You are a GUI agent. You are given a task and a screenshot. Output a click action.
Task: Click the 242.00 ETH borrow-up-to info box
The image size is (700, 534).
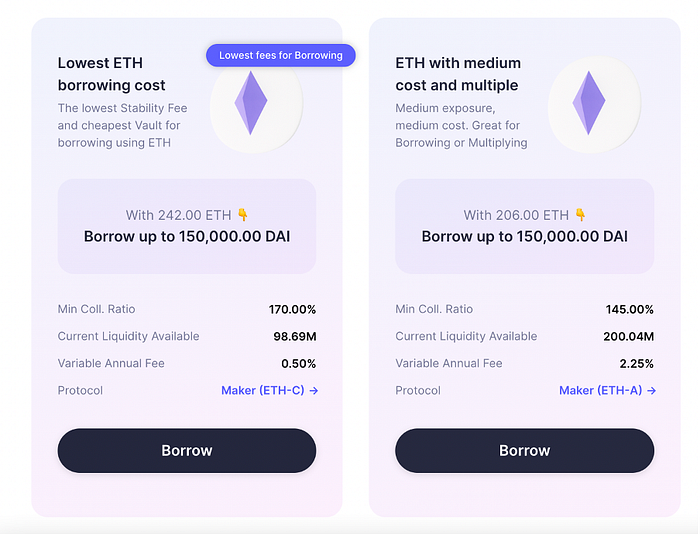(187, 226)
